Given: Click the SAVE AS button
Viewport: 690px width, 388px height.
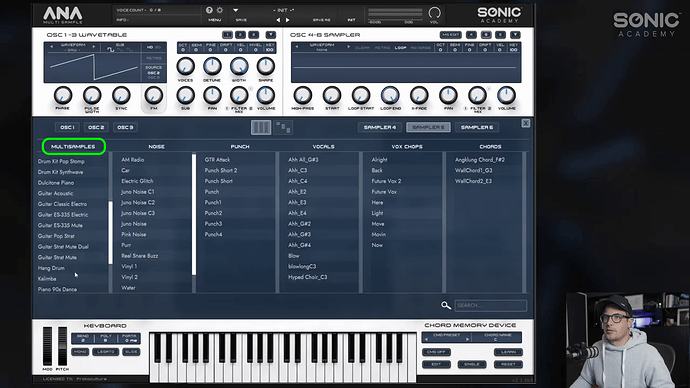Looking at the screenshot, I should 321,20.
